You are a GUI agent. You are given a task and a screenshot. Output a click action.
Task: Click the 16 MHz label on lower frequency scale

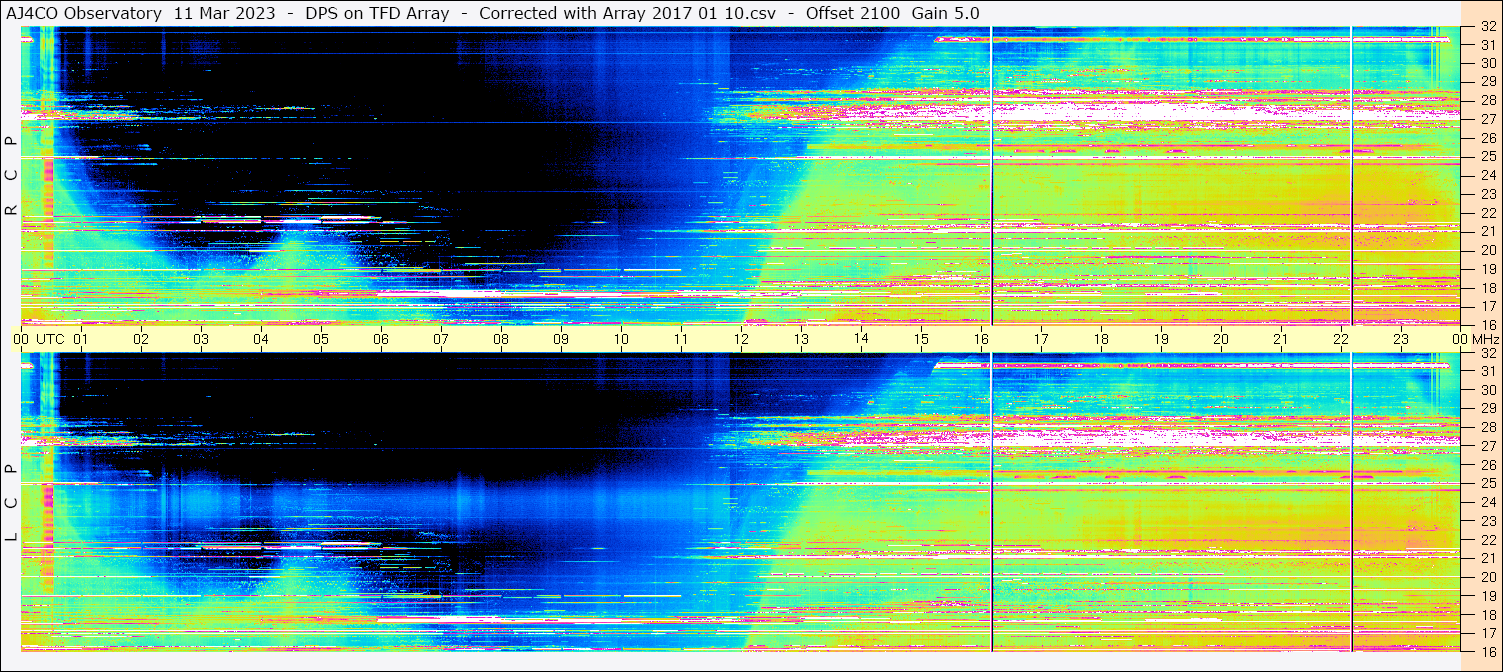pos(1487,650)
